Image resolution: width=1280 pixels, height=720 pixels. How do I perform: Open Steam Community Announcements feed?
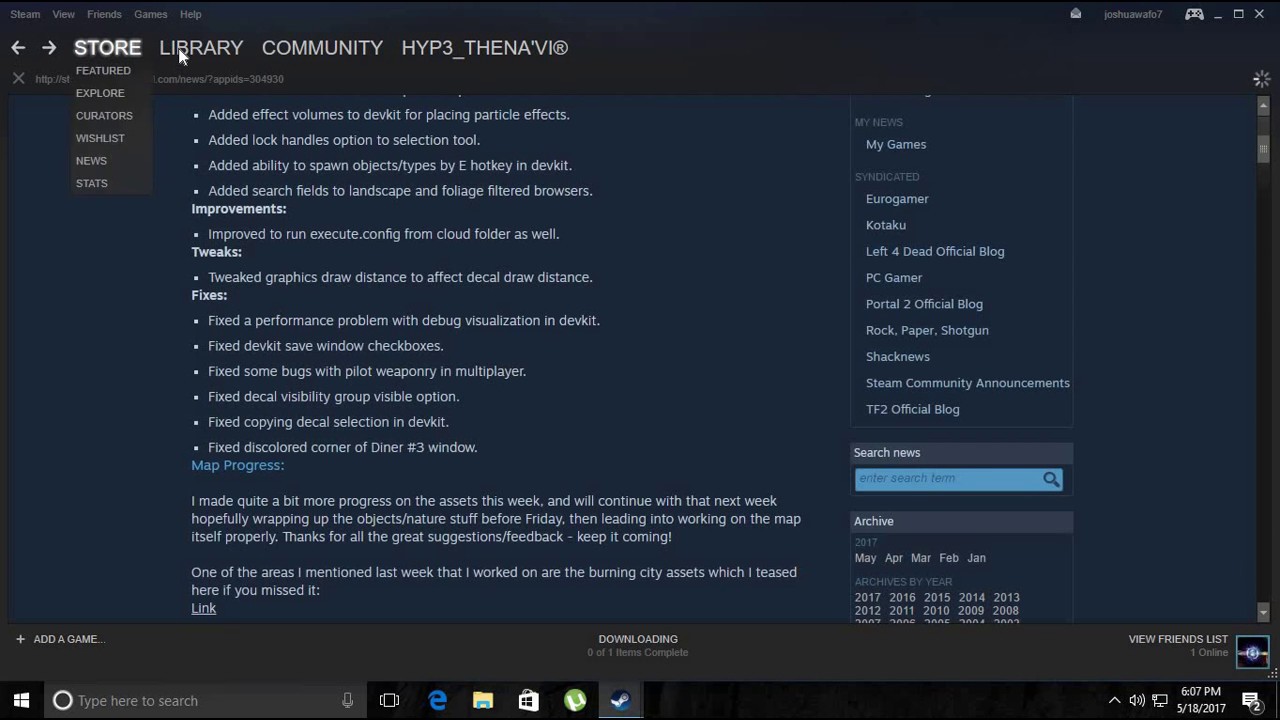tap(968, 383)
